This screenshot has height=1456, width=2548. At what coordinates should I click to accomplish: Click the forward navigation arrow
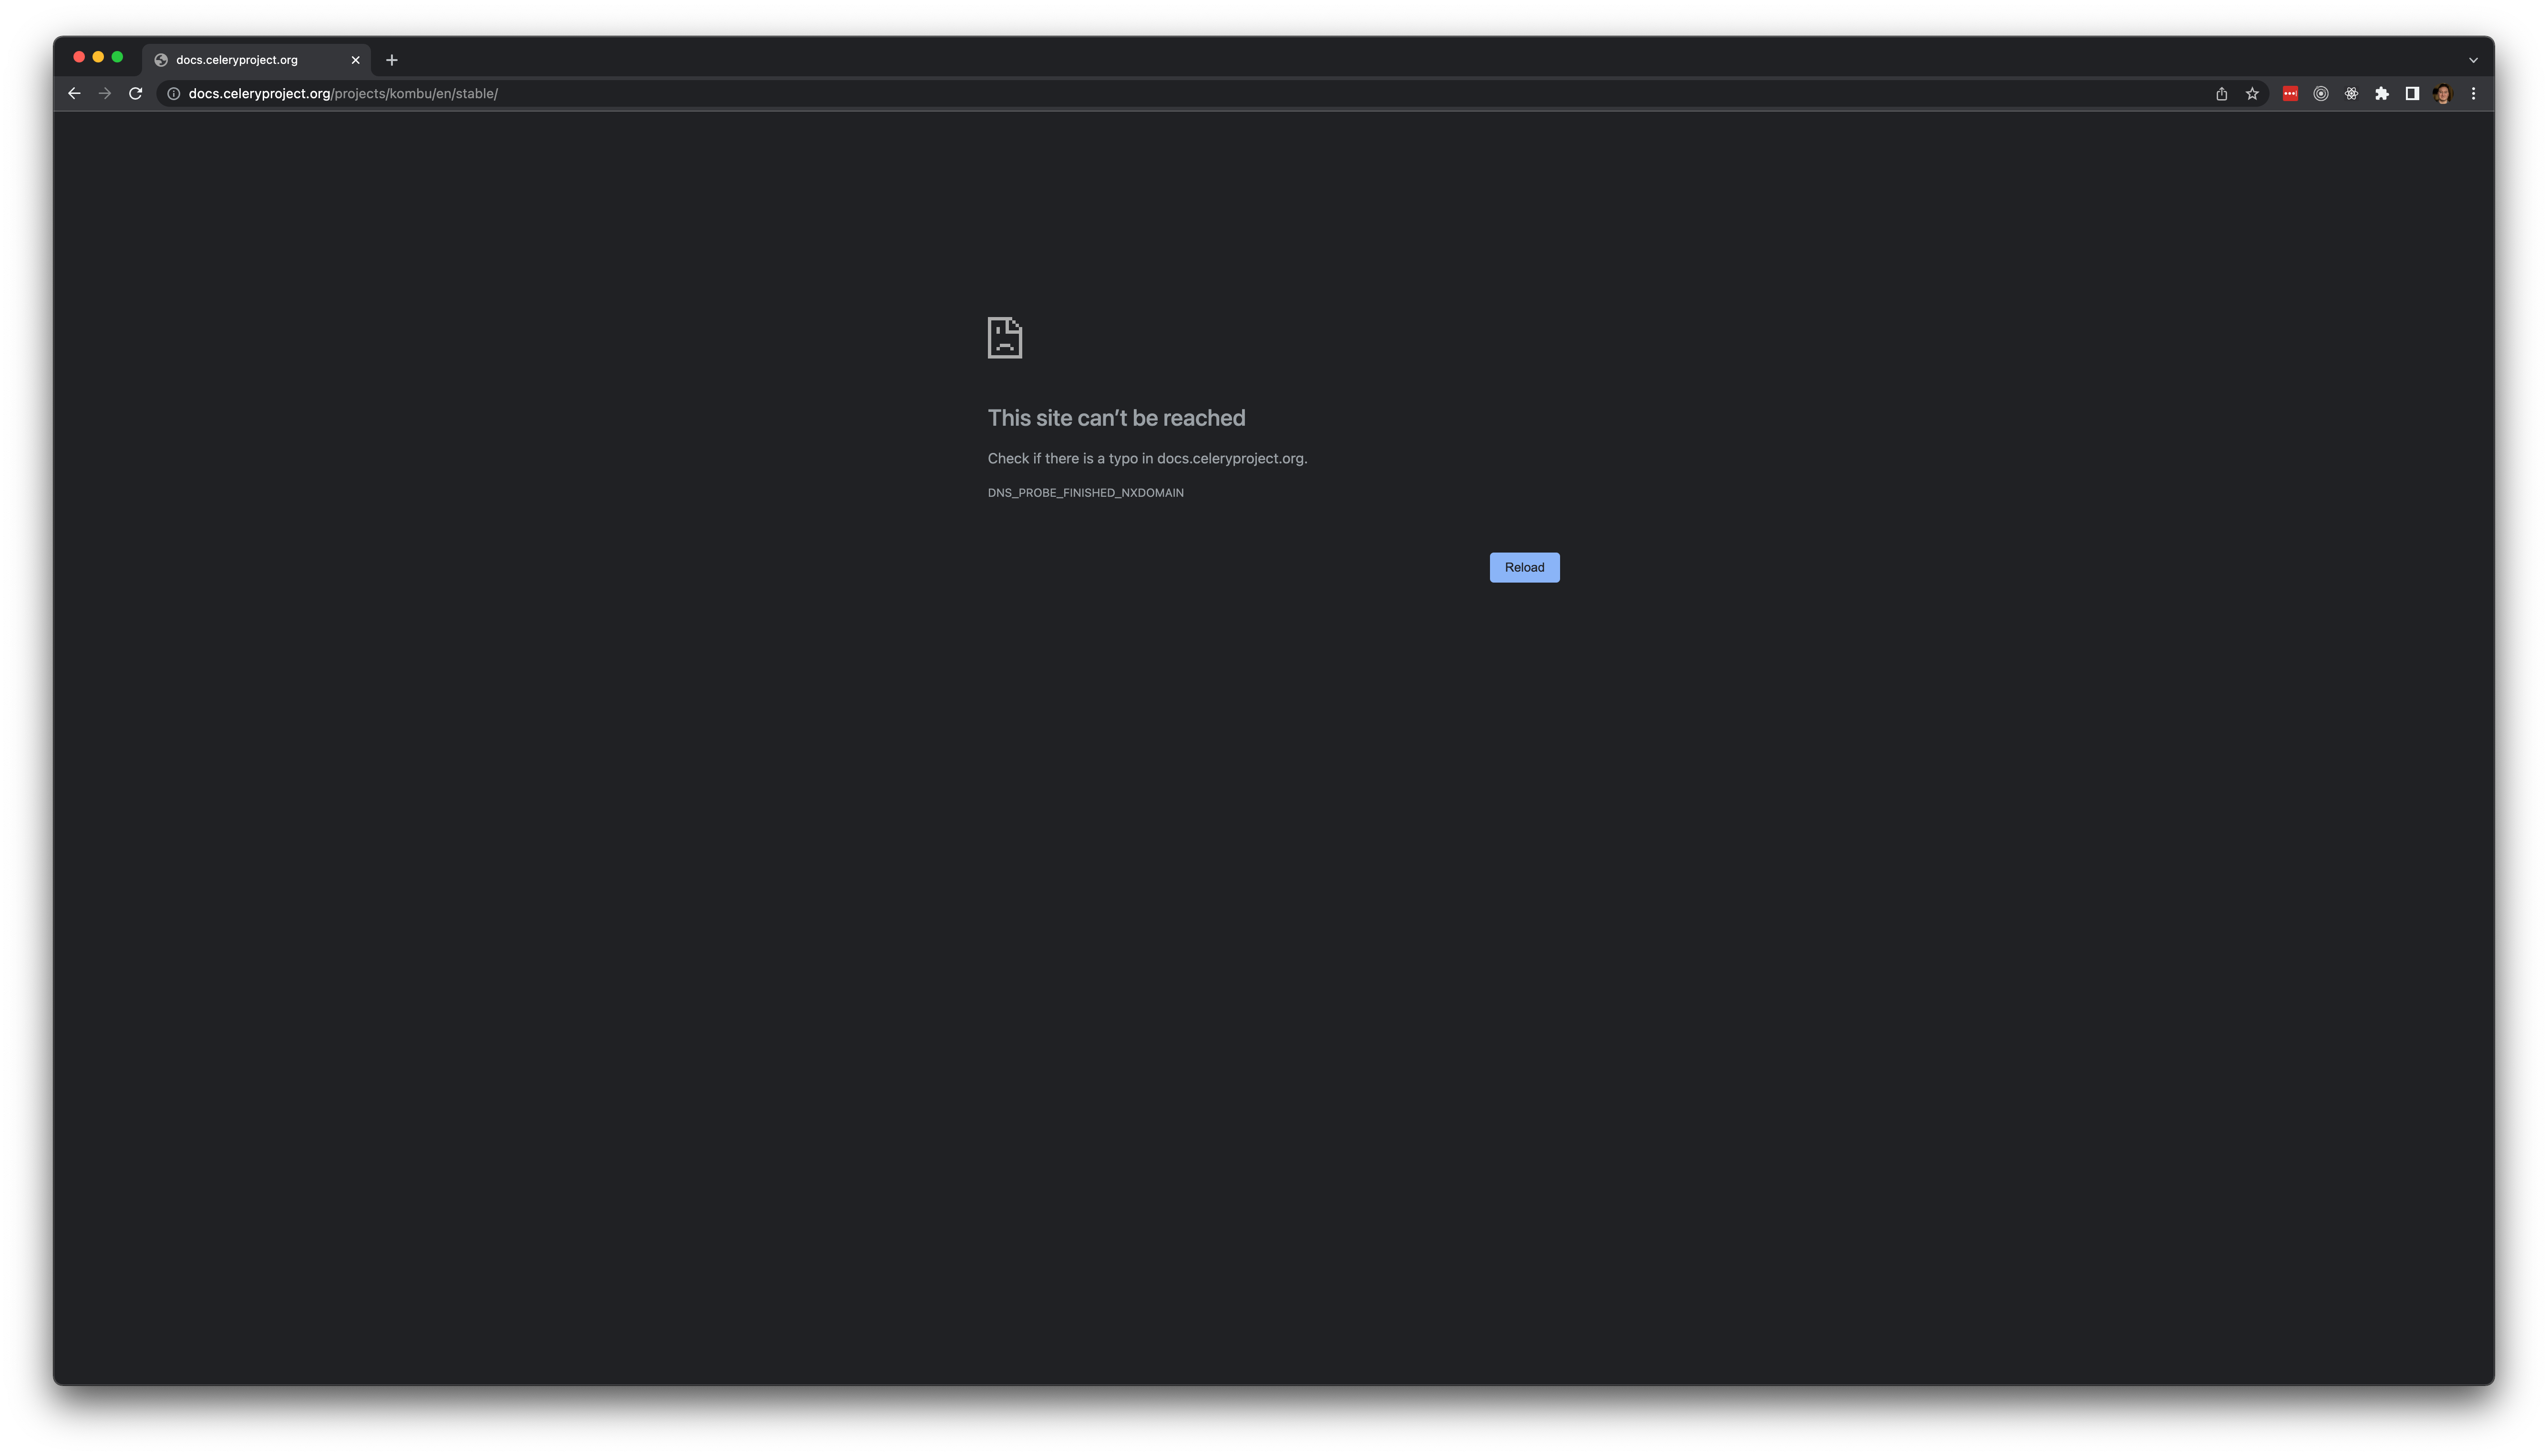[105, 93]
